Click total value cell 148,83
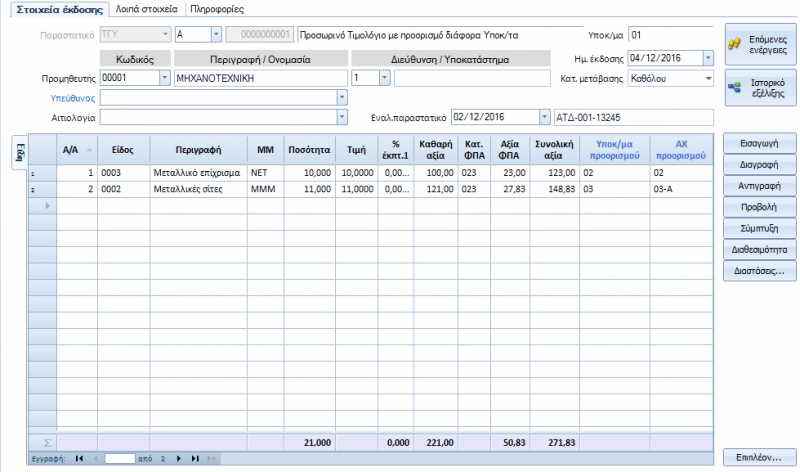Screen dimensions: 800x472 click(555, 189)
